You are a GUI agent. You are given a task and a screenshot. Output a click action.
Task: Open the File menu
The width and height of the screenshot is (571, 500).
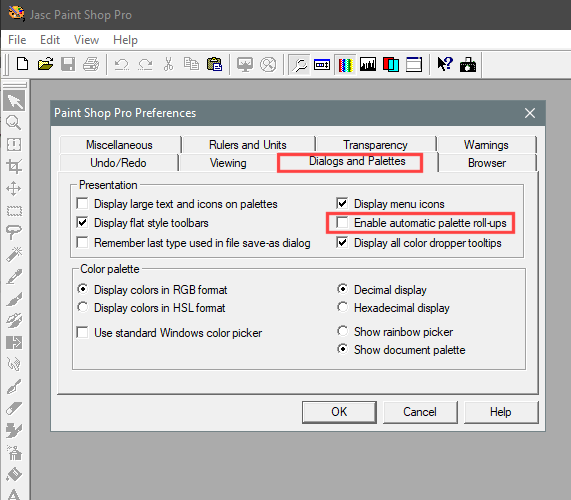click(x=17, y=40)
